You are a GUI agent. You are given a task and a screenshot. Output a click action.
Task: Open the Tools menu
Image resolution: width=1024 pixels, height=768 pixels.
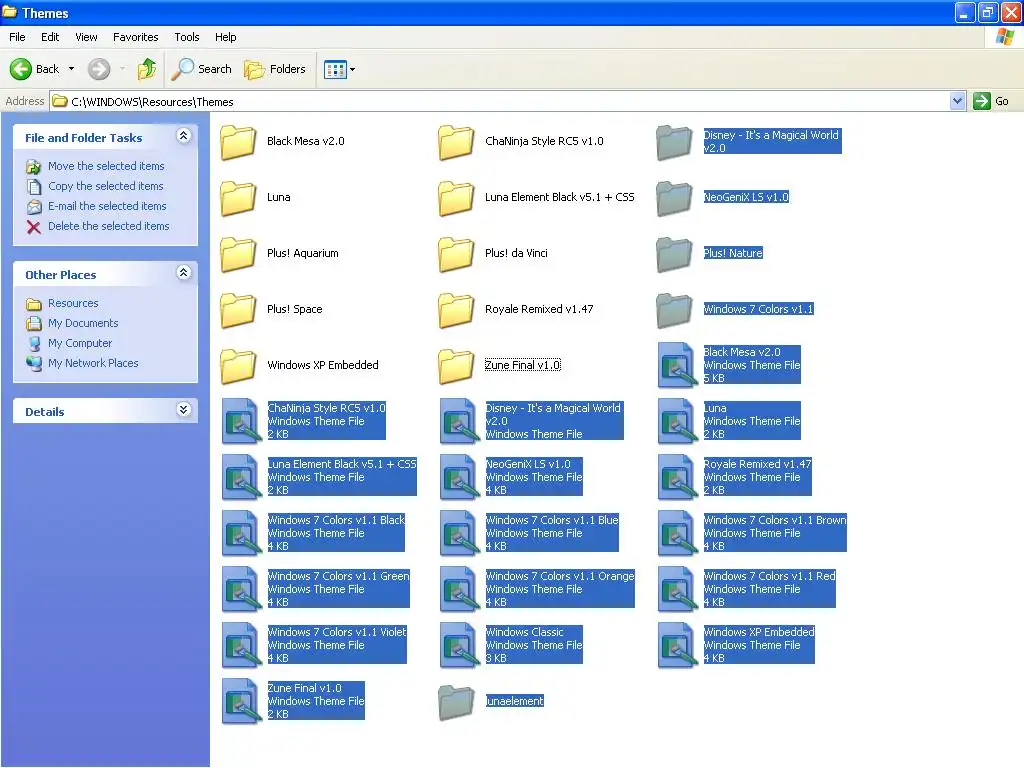pyautogui.click(x=187, y=37)
